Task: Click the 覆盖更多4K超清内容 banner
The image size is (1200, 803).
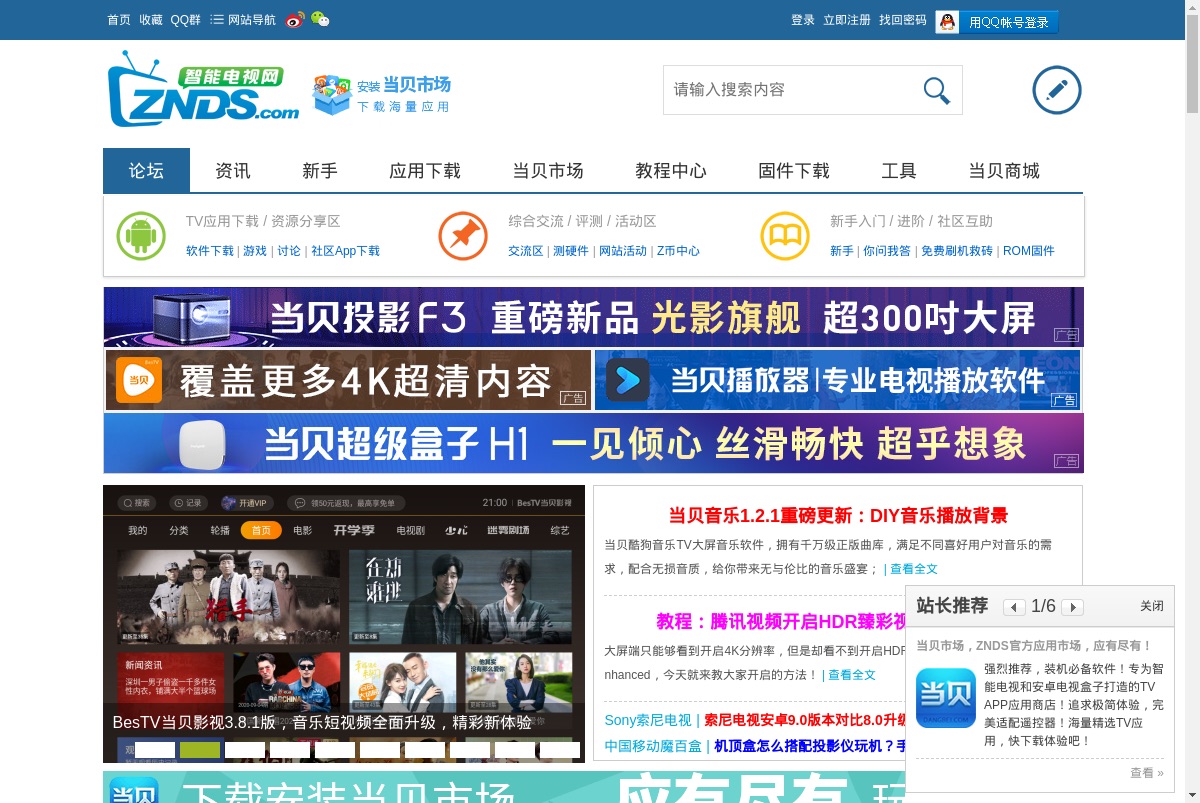Action: click(347, 380)
